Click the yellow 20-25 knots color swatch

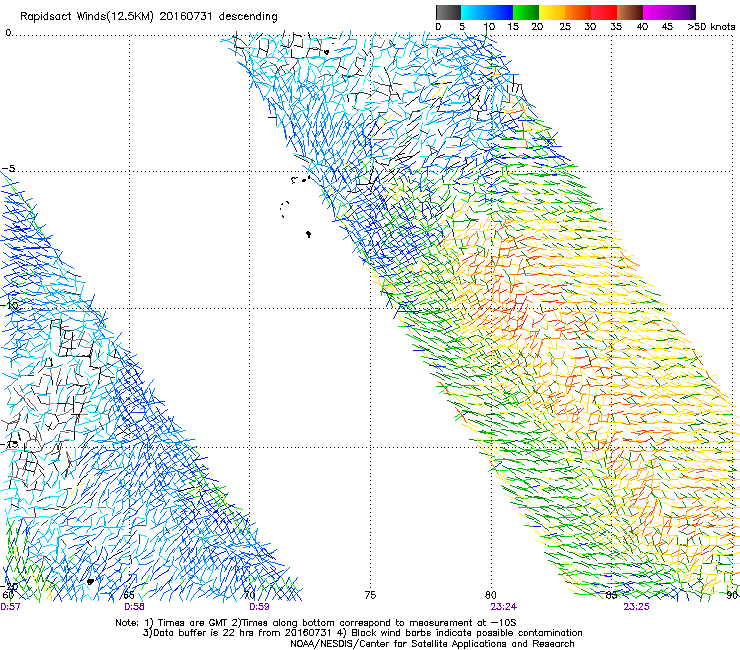pyautogui.click(x=552, y=12)
